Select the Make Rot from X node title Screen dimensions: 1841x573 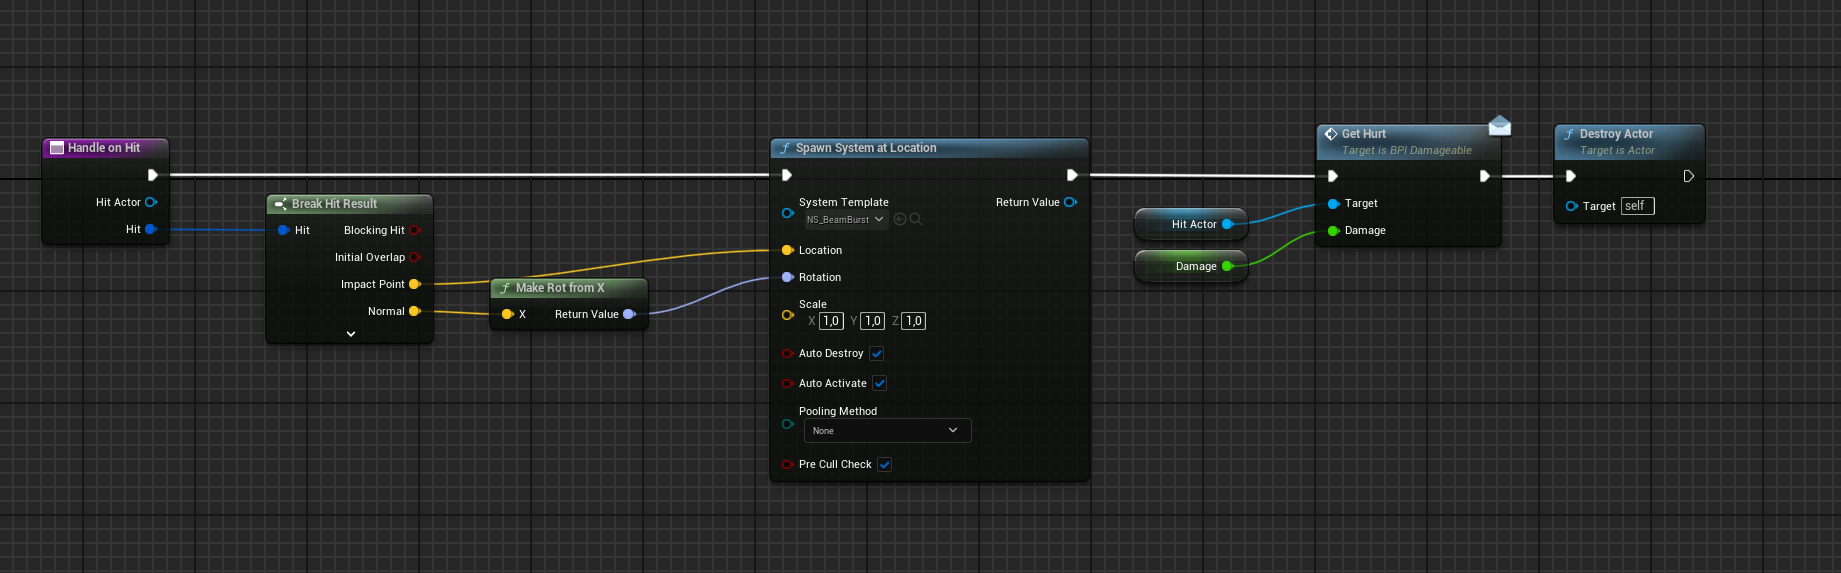pos(560,288)
